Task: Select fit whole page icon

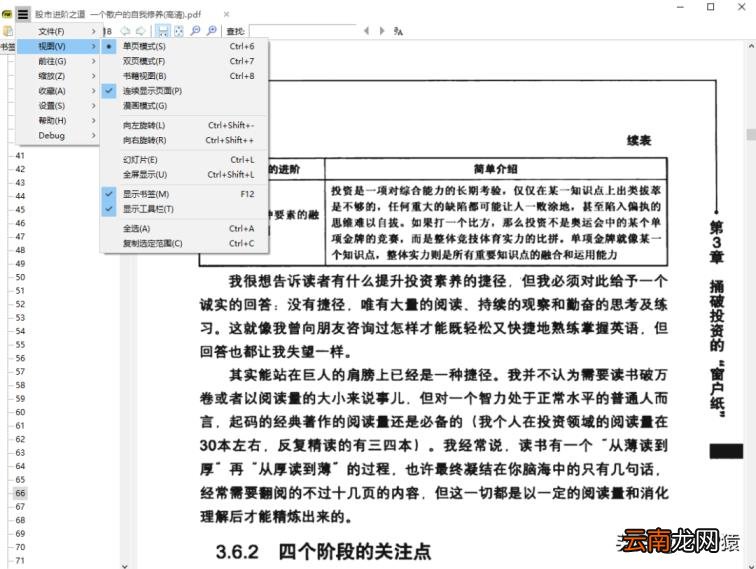Action: (179, 31)
